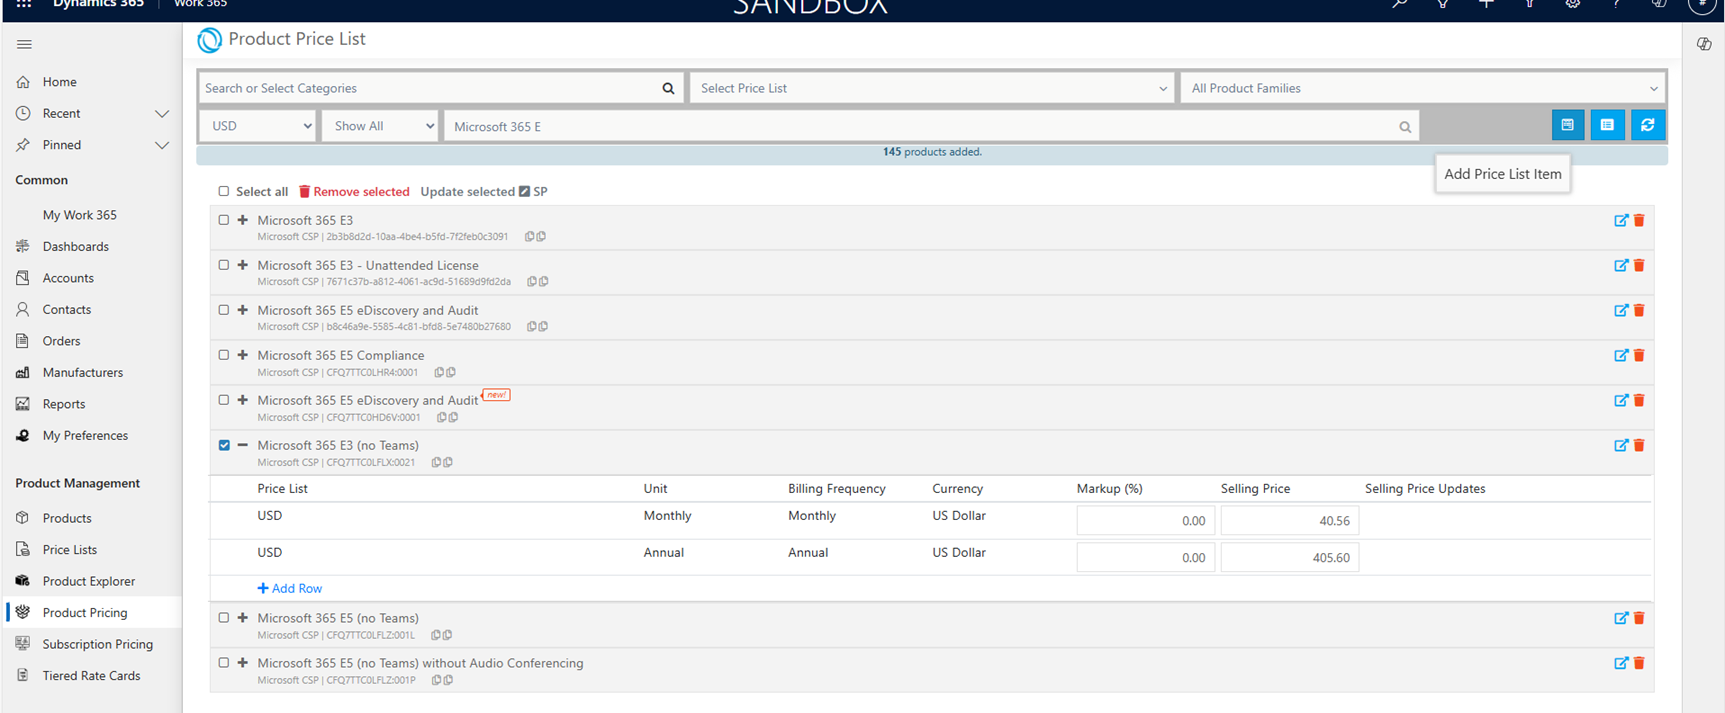Click the Monthly Selling Price field 40.56
The image size is (1725, 713).
pyautogui.click(x=1289, y=521)
